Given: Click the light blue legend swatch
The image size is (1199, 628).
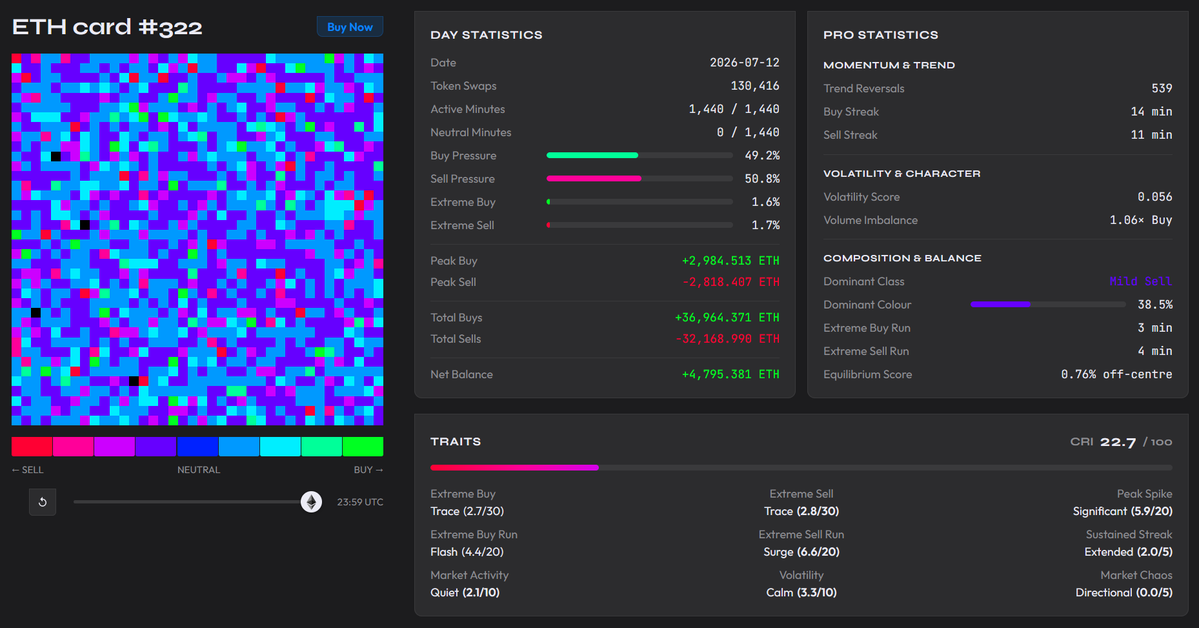Looking at the screenshot, I should [239, 447].
